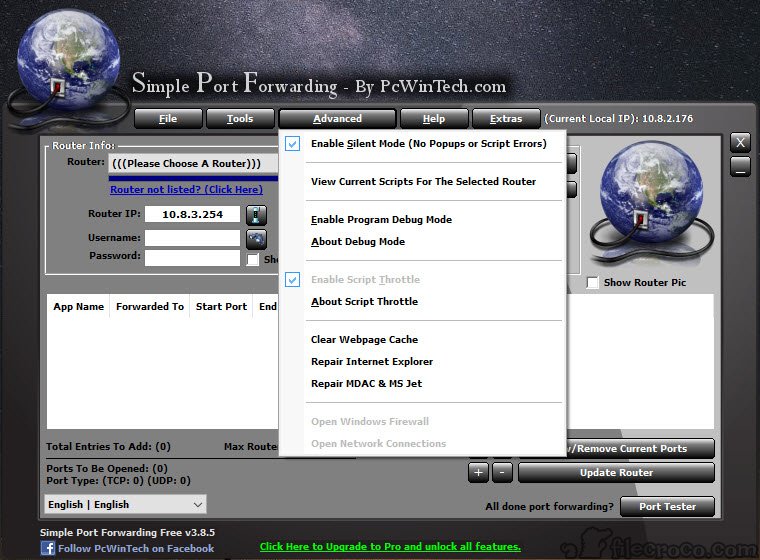The image size is (760, 560).
Task: Enable the Show Router Pic checkbox
Action: 592,283
